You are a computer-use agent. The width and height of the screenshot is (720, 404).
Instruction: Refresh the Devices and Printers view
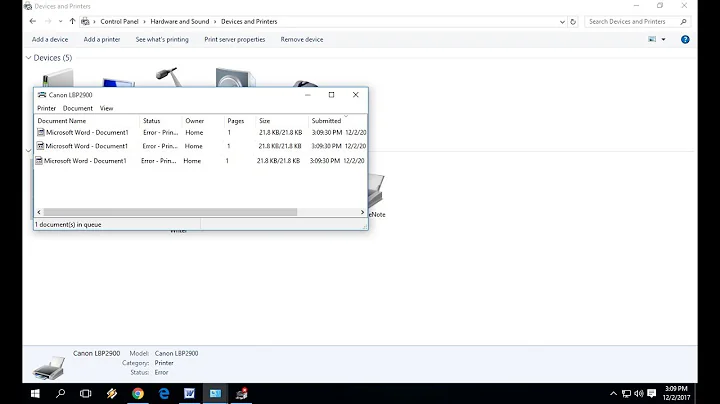573,22
